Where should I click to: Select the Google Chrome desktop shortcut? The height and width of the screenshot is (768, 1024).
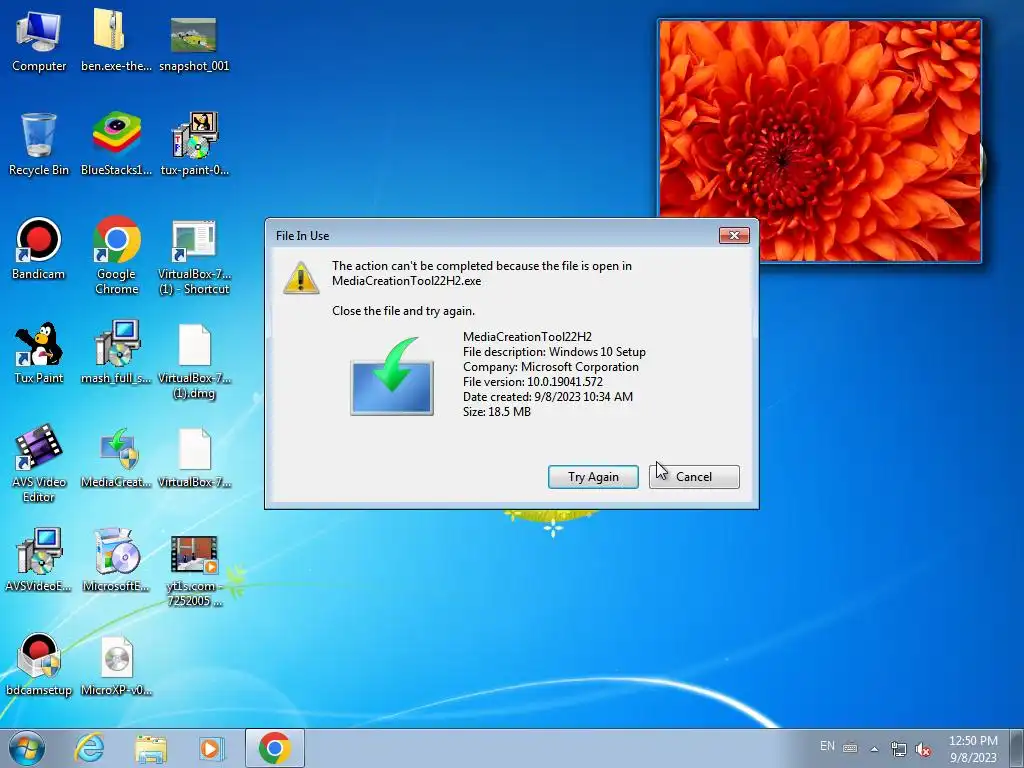pyautogui.click(x=116, y=255)
